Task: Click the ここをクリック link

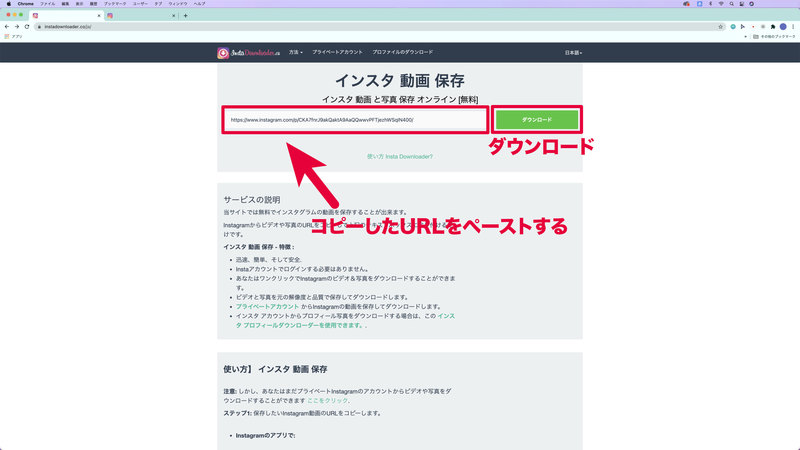Action: coord(328,401)
